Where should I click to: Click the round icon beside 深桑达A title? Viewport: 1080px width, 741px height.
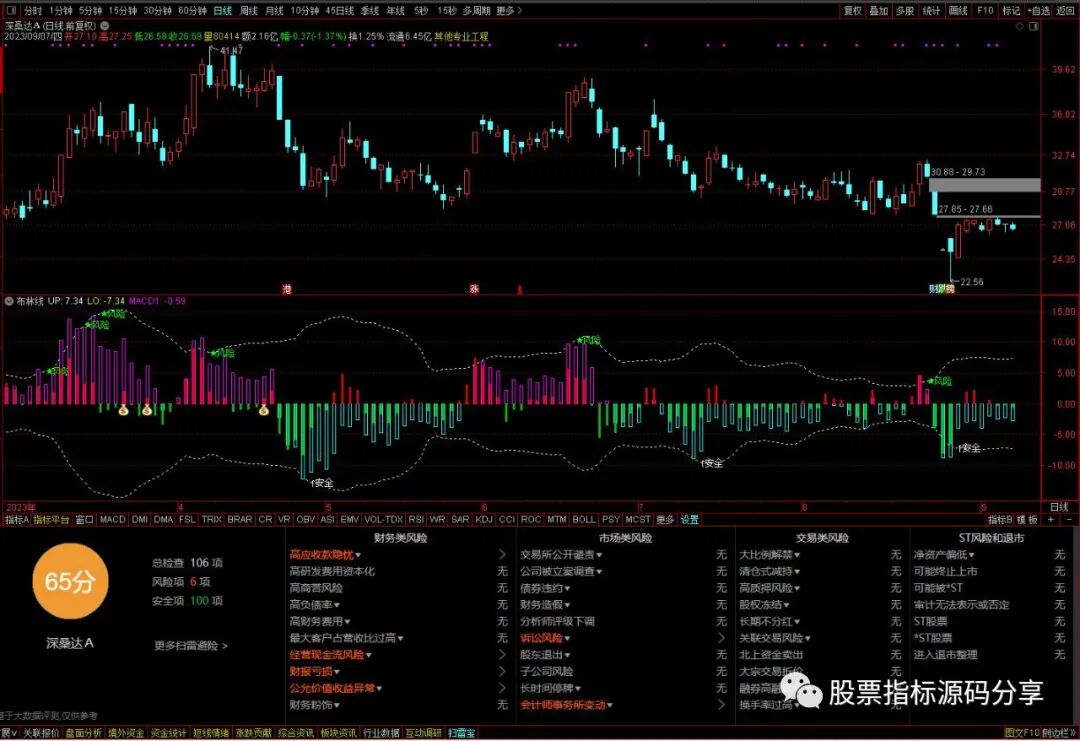coord(105,25)
